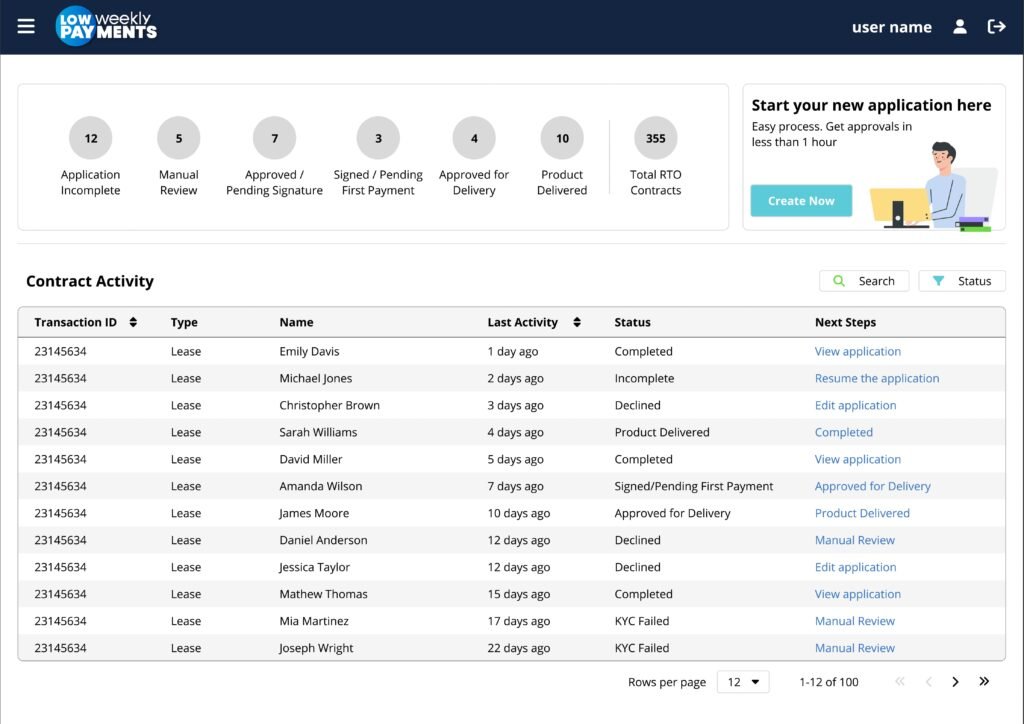Click the Low Weekly Payments logo
This screenshot has height=724, width=1024.
(x=106, y=26)
